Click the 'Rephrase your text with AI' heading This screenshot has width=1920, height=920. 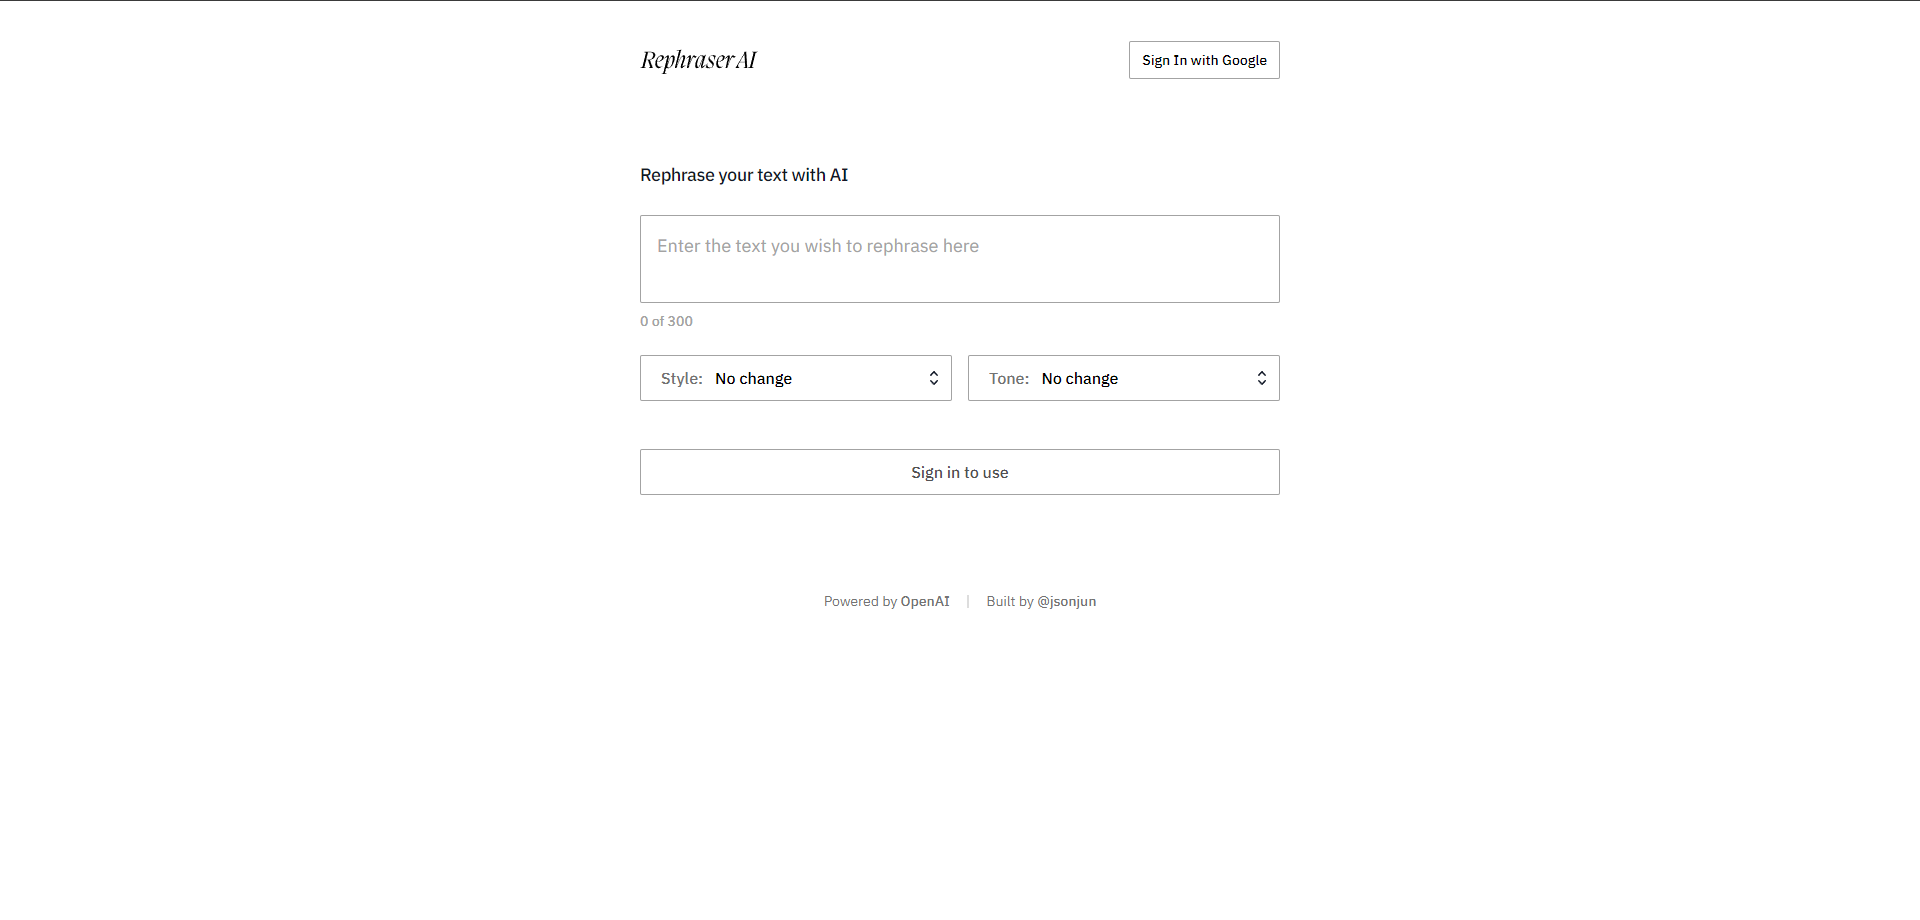[x=744, y=175]
